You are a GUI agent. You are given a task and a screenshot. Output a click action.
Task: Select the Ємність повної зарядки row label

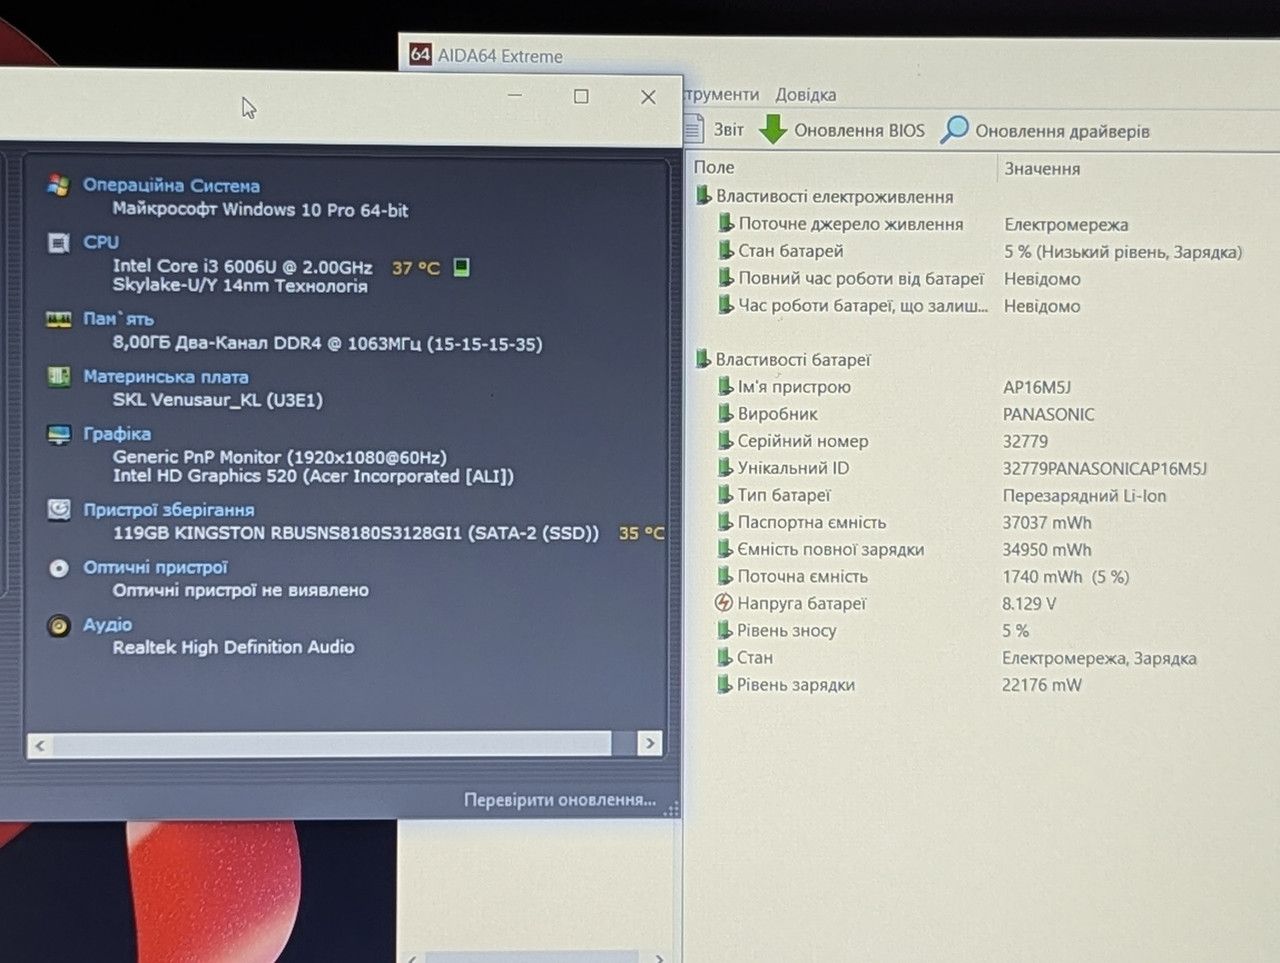831,549
